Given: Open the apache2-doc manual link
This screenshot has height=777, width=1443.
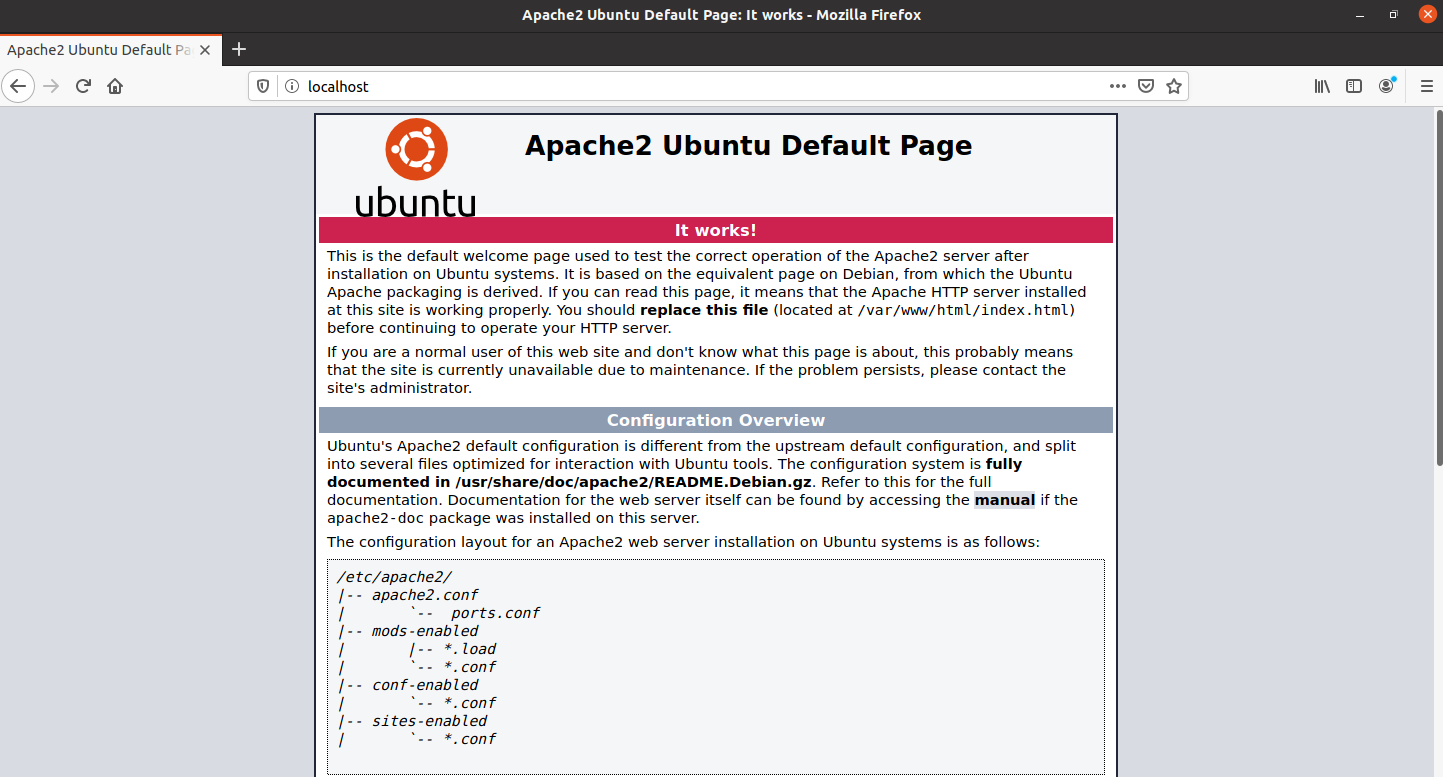Looking at the screenshot, I should click(1004, 499).
